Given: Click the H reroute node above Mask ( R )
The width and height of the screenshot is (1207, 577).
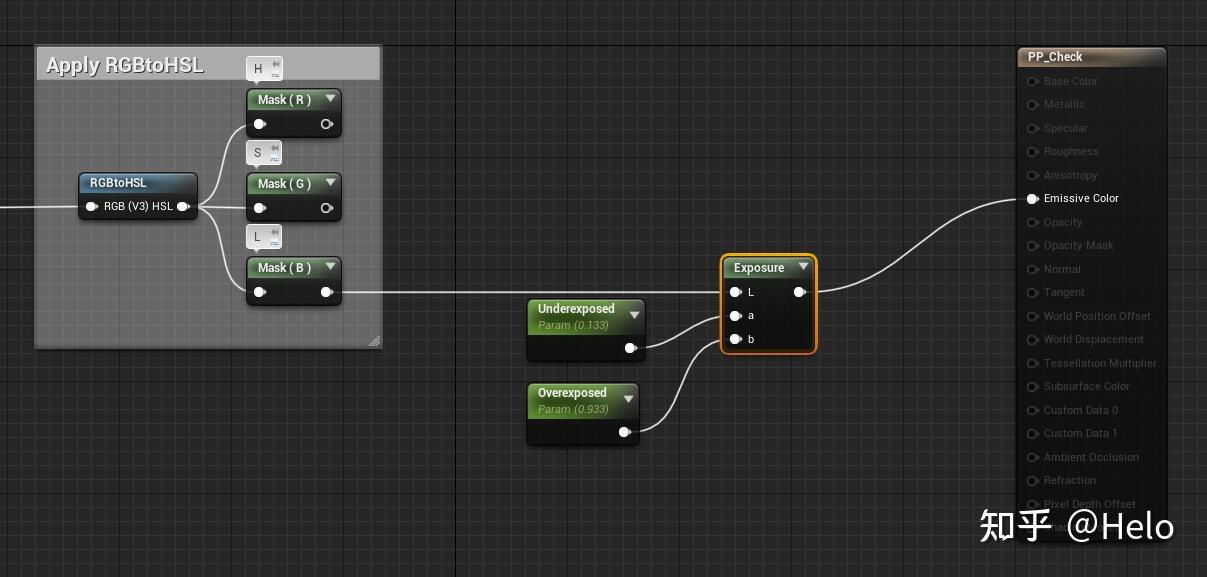Looking at the screenshot, I should tap(263, 67).
